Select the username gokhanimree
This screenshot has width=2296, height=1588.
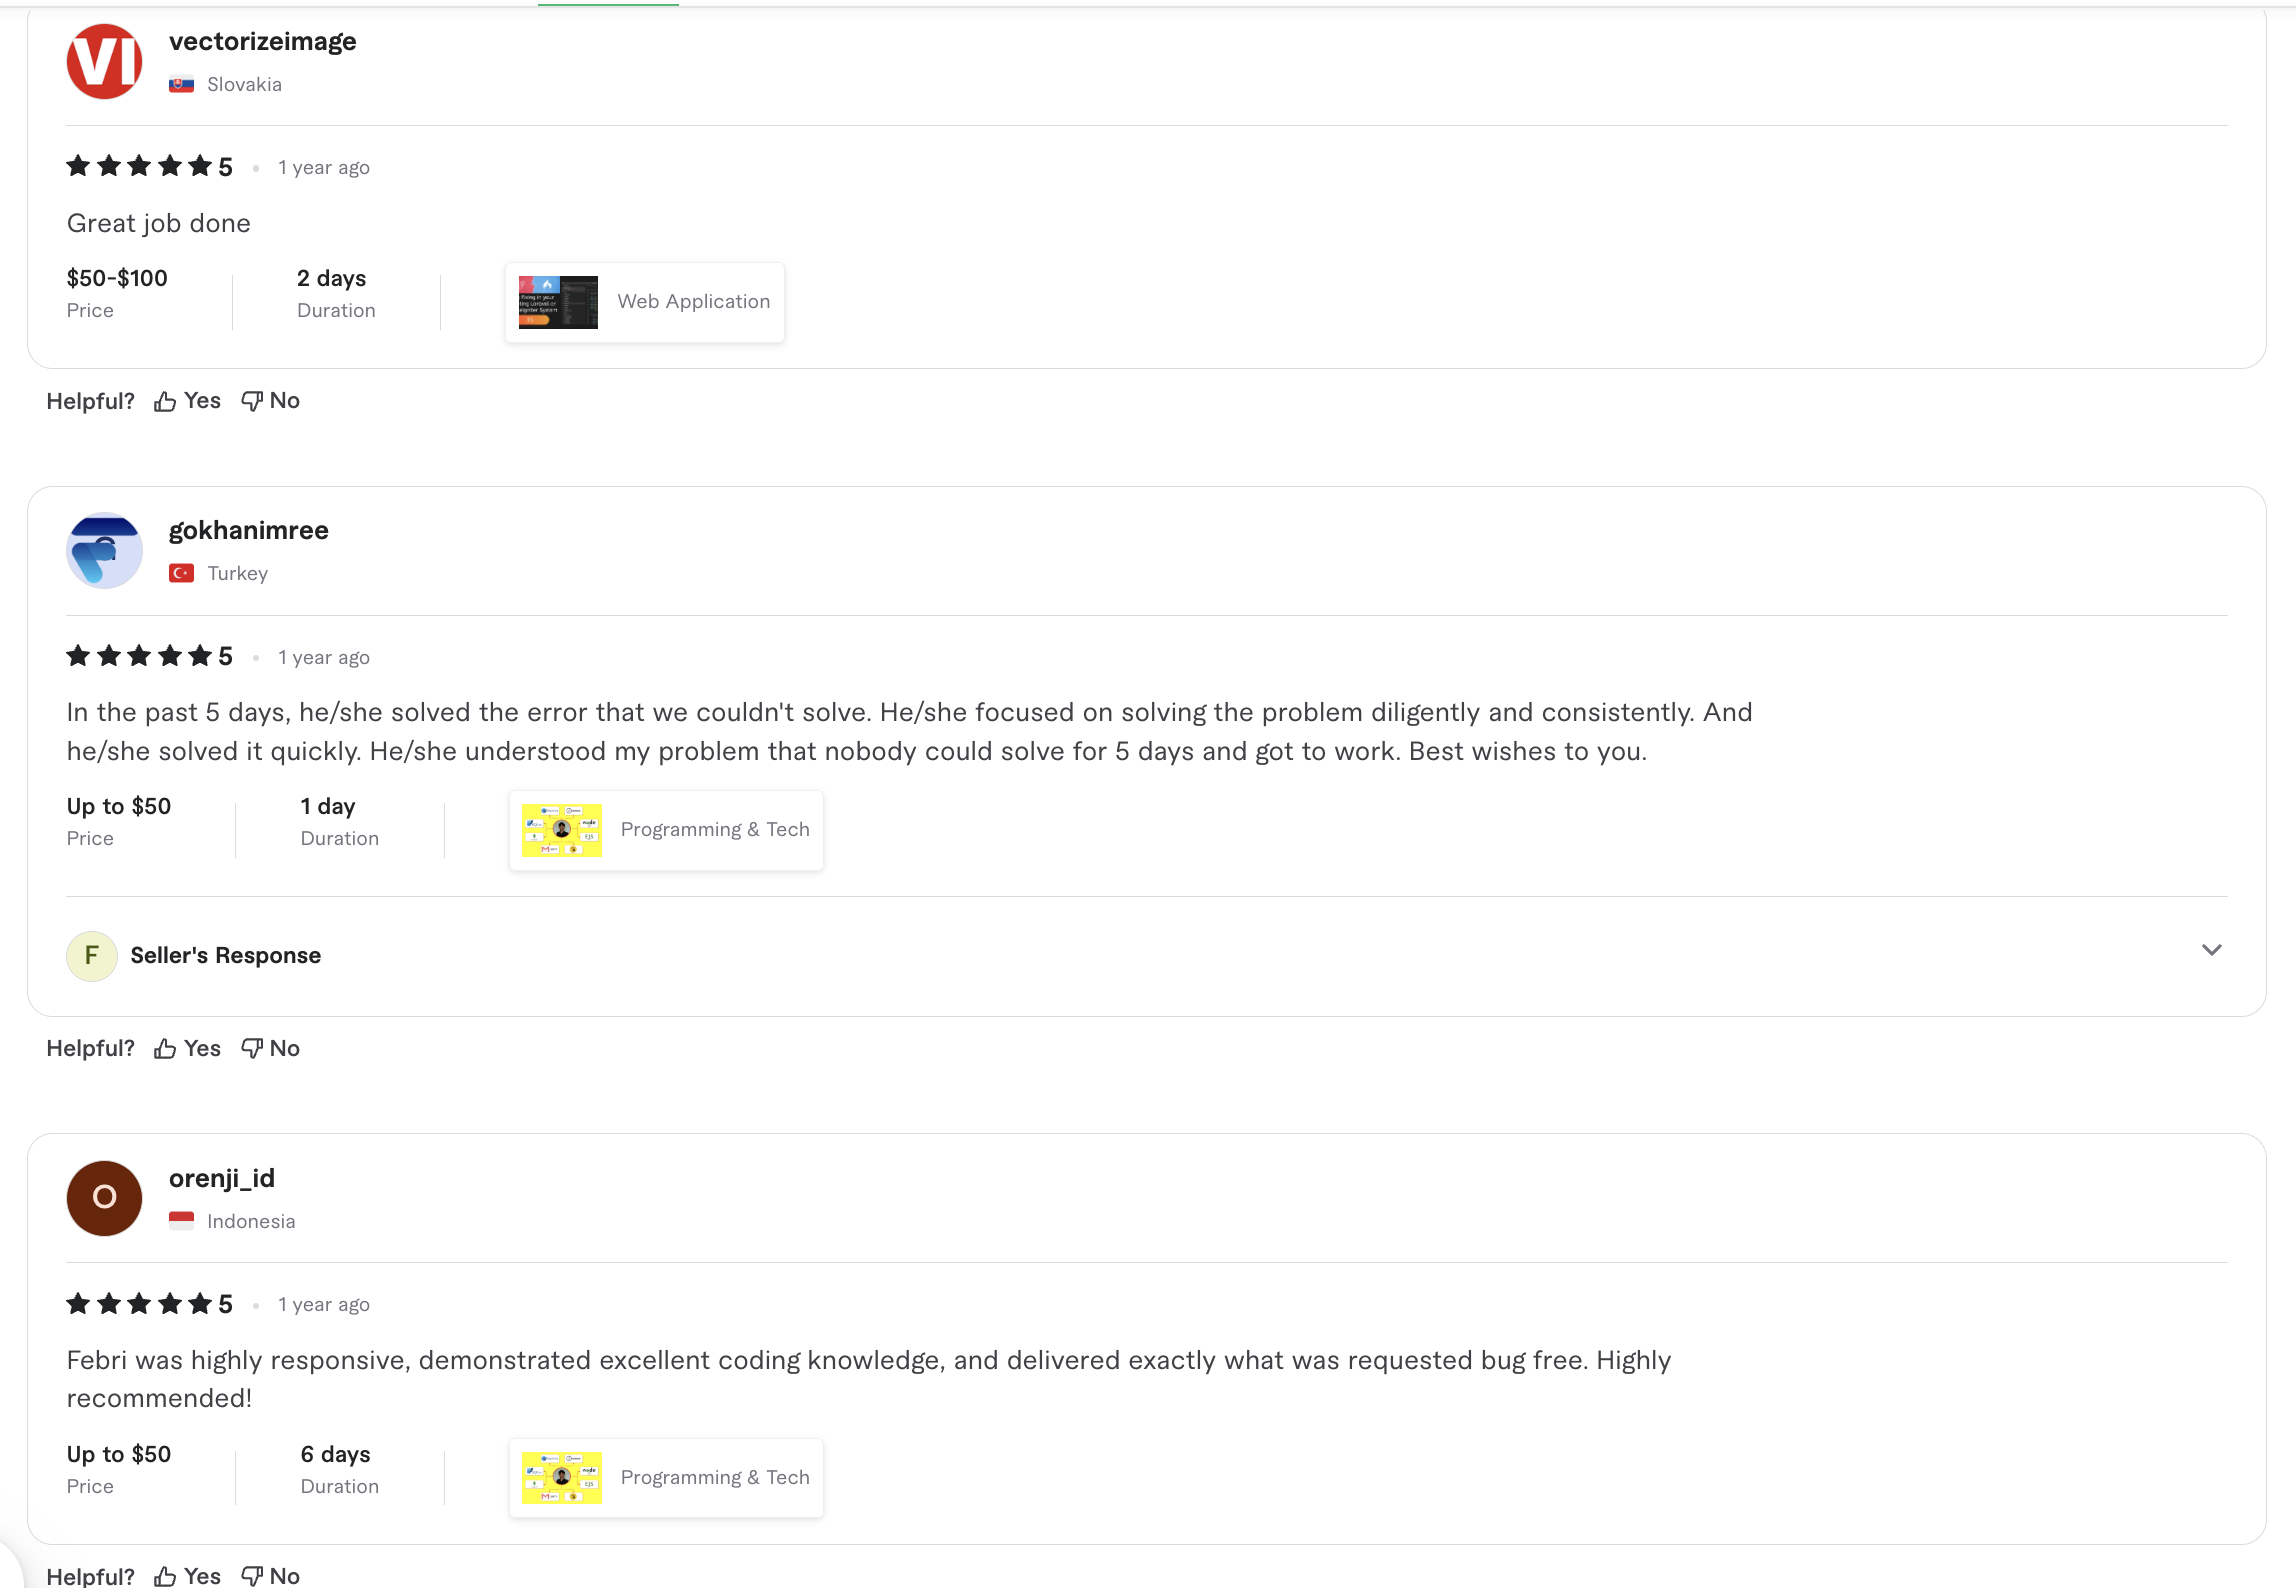(x=248, y=530)
